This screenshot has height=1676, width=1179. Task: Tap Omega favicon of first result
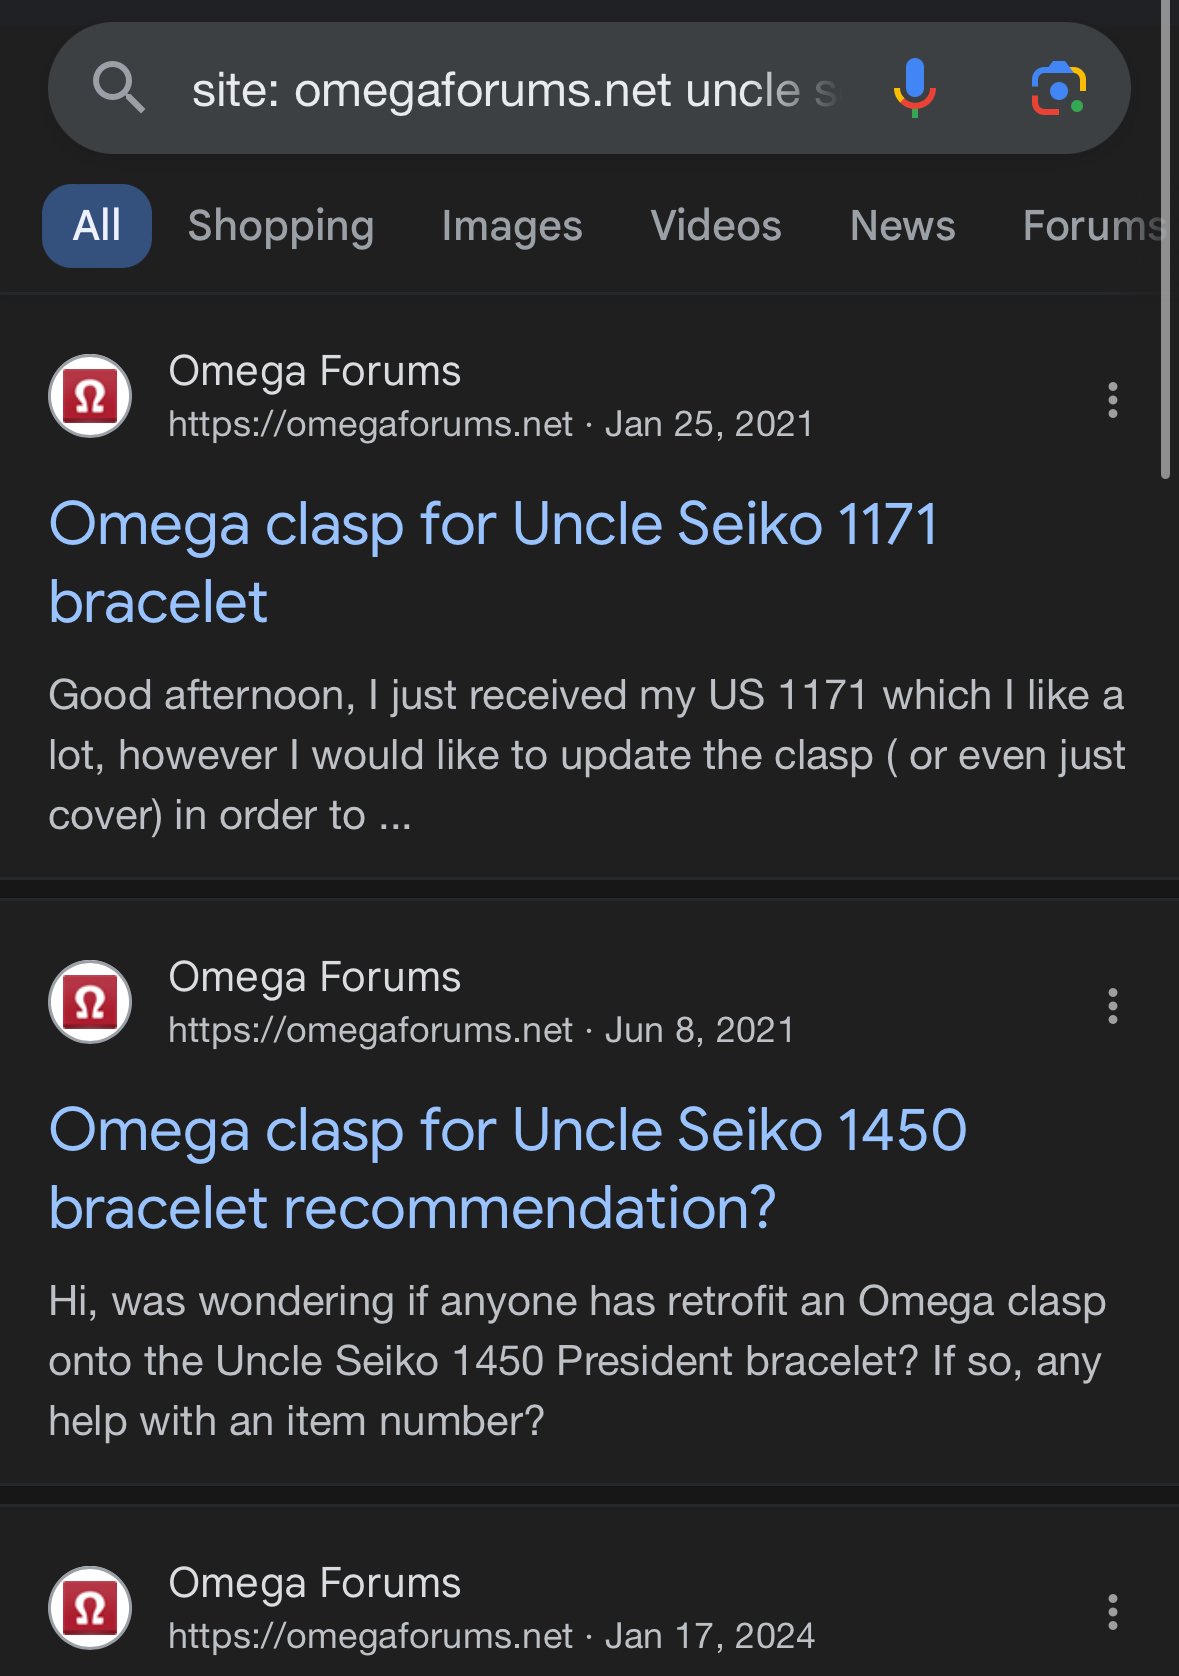coord(90,397)
